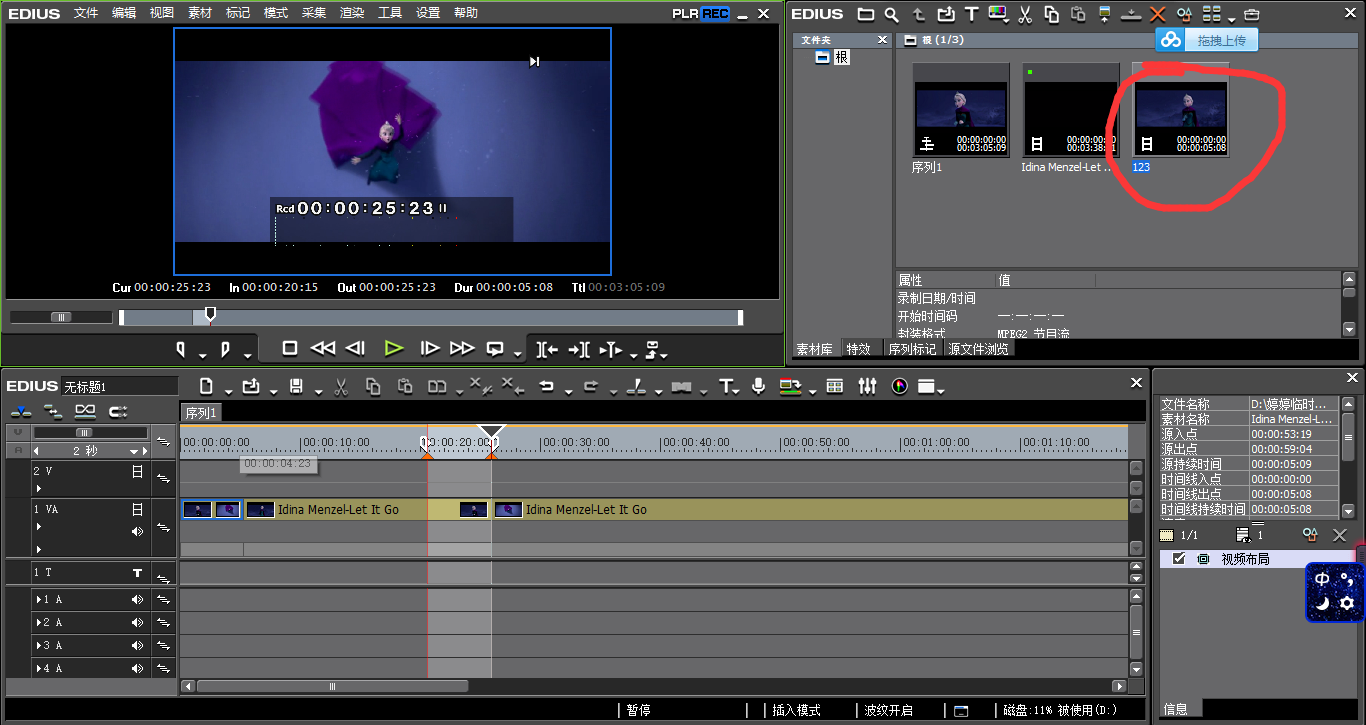Mute the 2 A audio track speaker
The width and height of the screenshot is (1366, 725).
click(x=138, y=623)
